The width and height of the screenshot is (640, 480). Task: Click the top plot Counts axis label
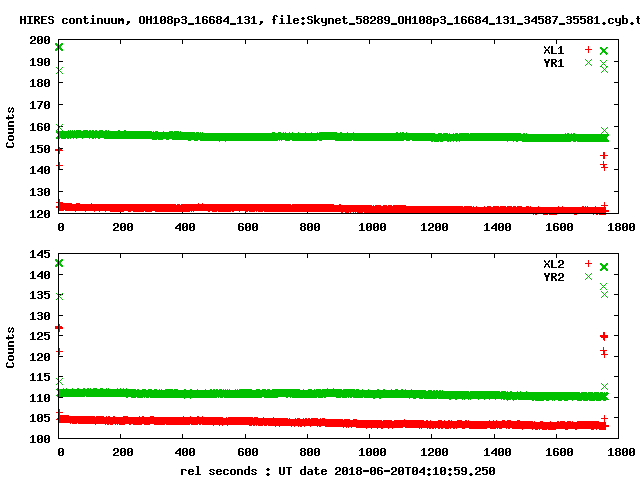[x=10, y=127]
